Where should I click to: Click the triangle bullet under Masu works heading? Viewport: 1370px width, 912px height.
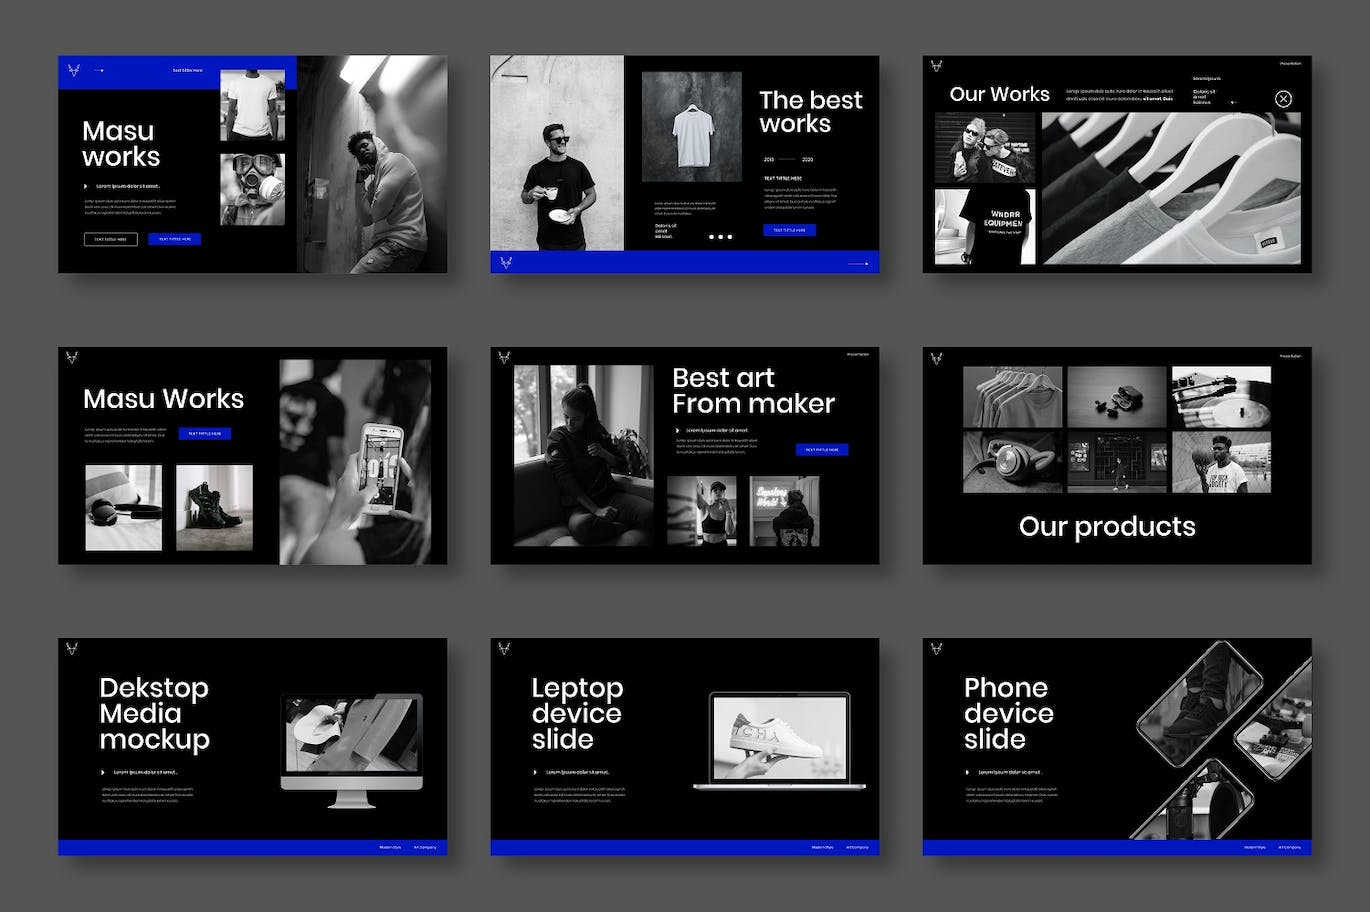point(86,186)
